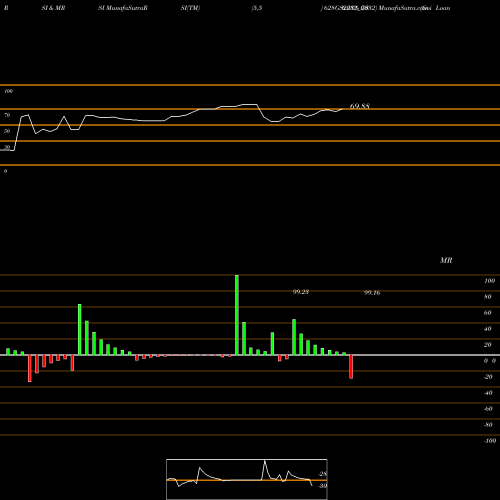
Task: Click the 69.88 RSI value label
Action: 360,106
